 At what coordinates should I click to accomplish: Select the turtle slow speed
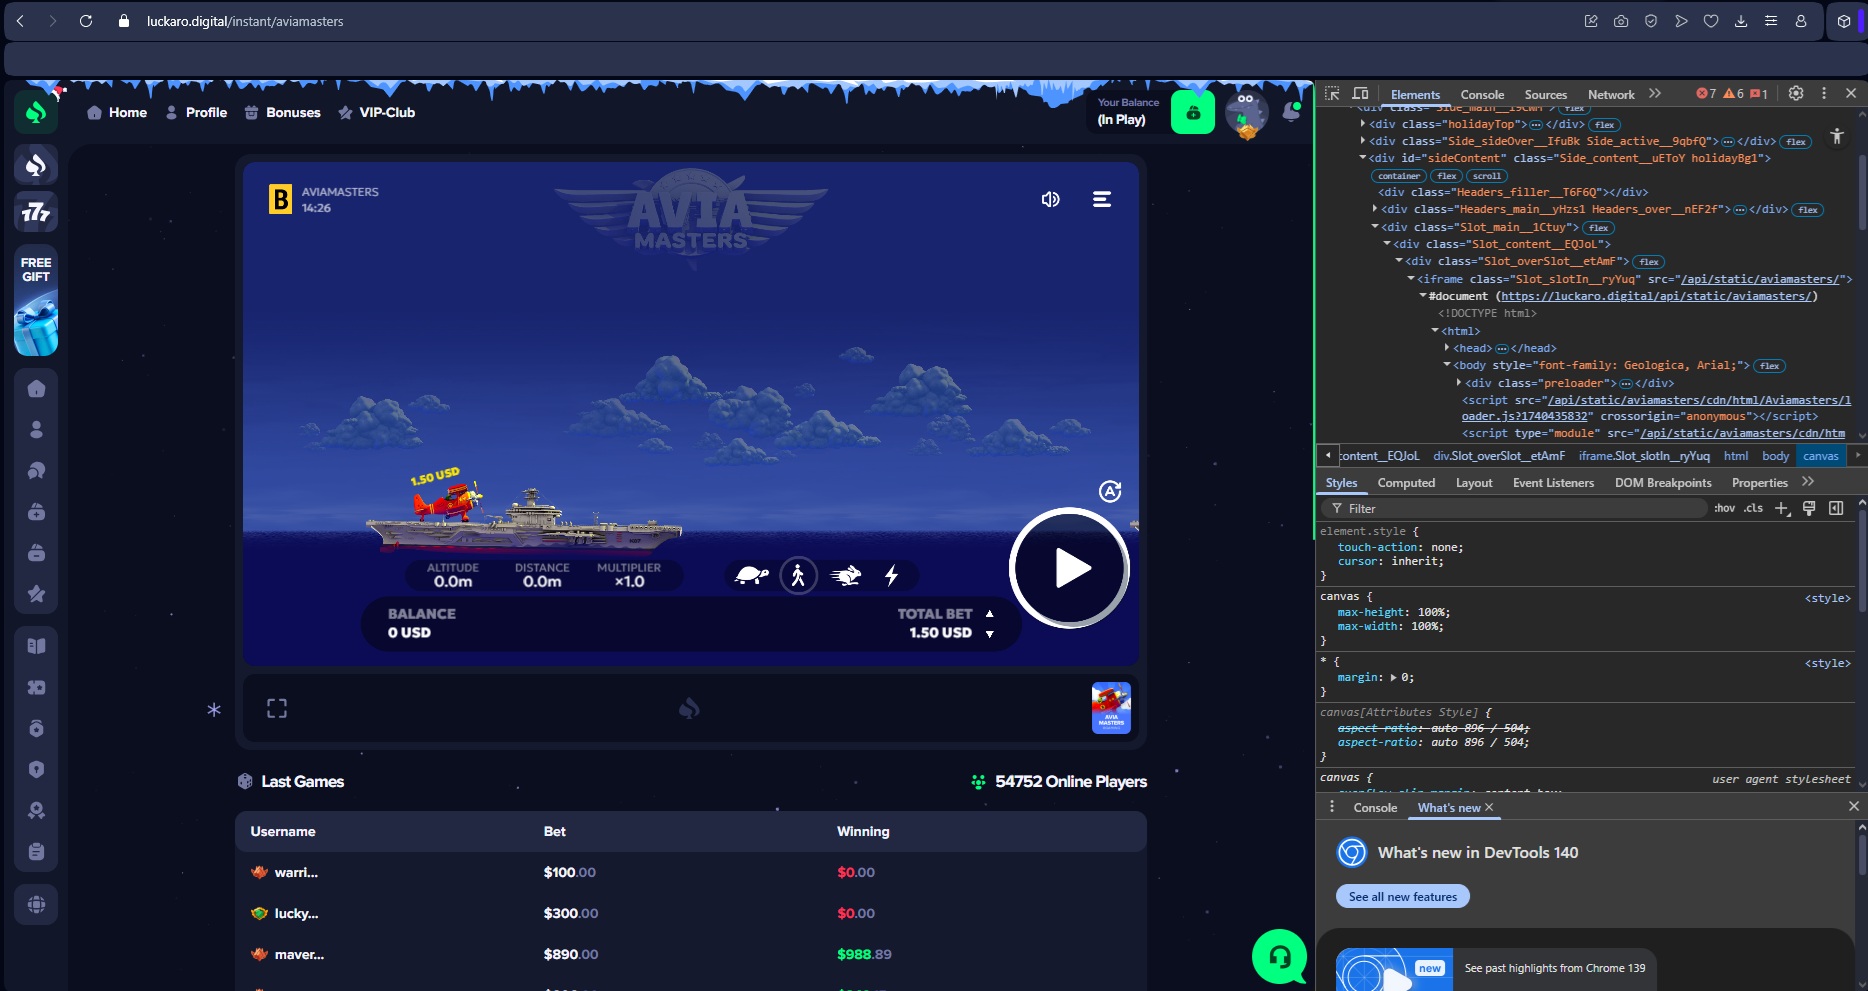(751, 576)
